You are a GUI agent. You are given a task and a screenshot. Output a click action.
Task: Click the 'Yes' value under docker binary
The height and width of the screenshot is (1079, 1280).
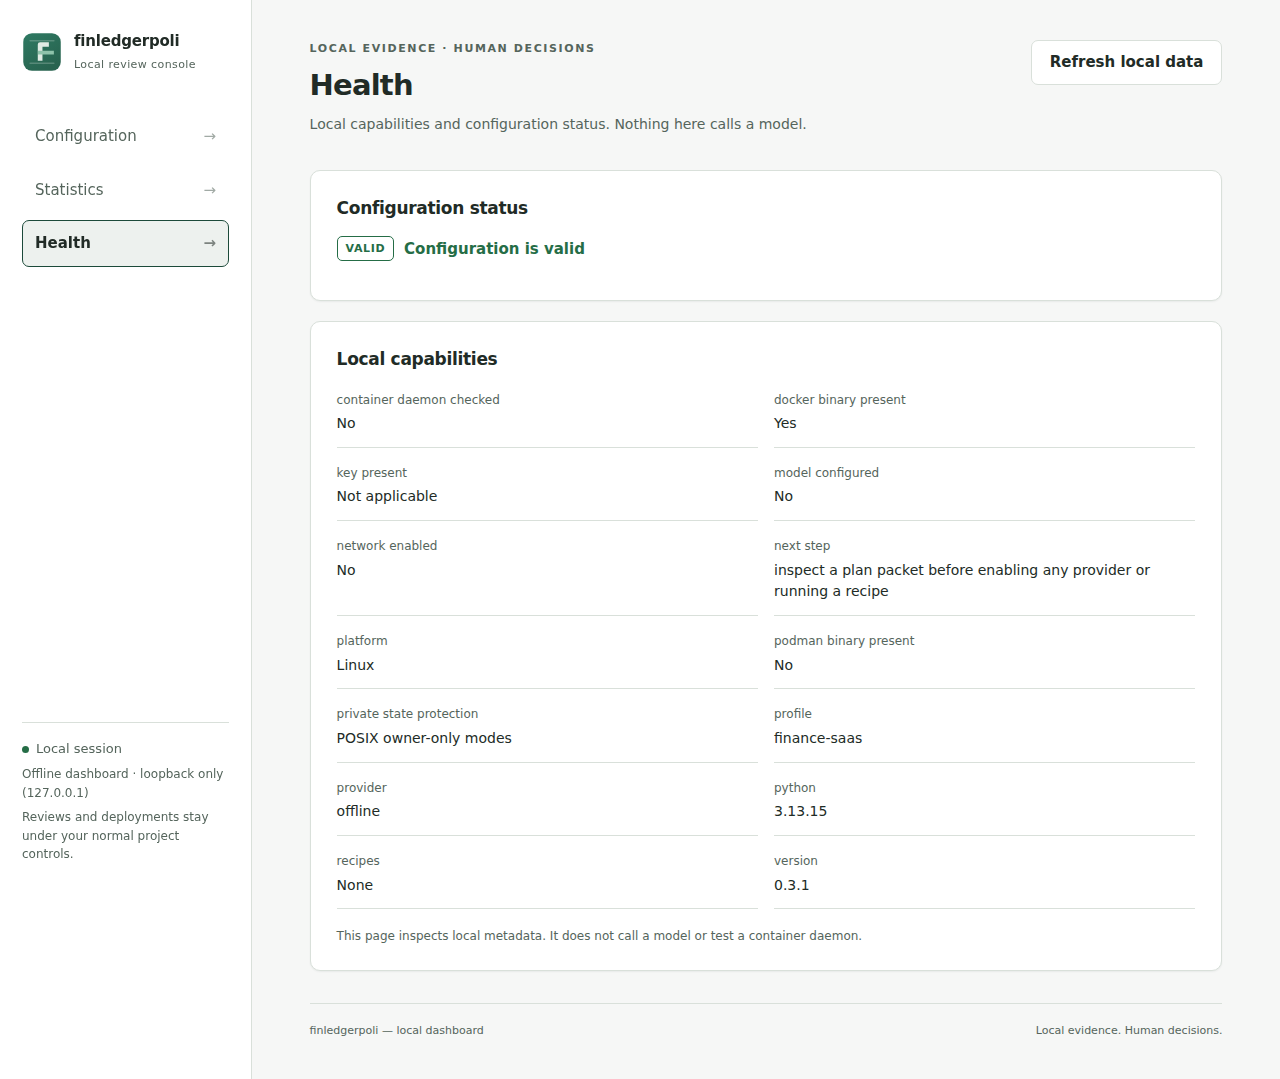pos(785,423)
